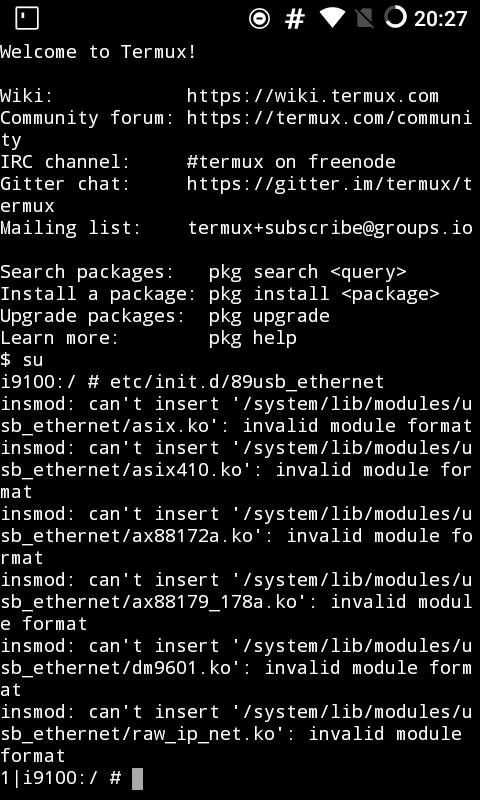Tap the do-not-disturb circle status icon

259,19
